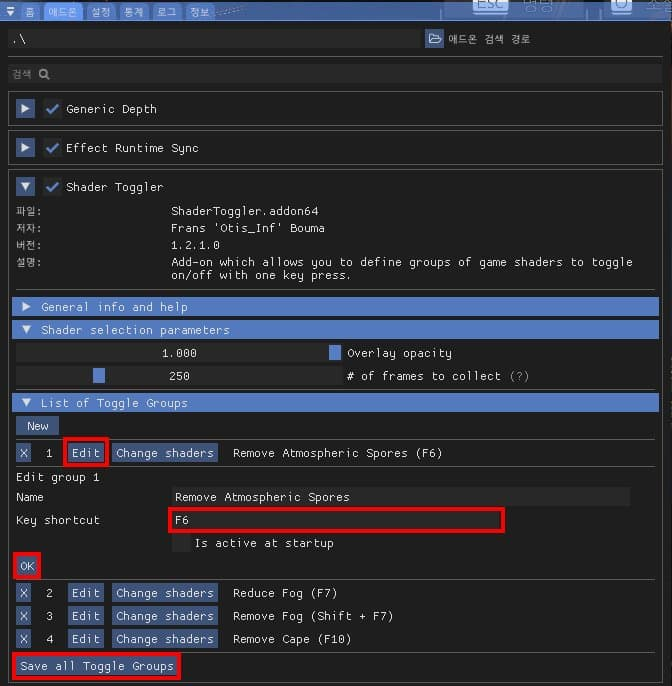
Task: Enable Is active at startup checkbox
Action: [x=181, y=543]
